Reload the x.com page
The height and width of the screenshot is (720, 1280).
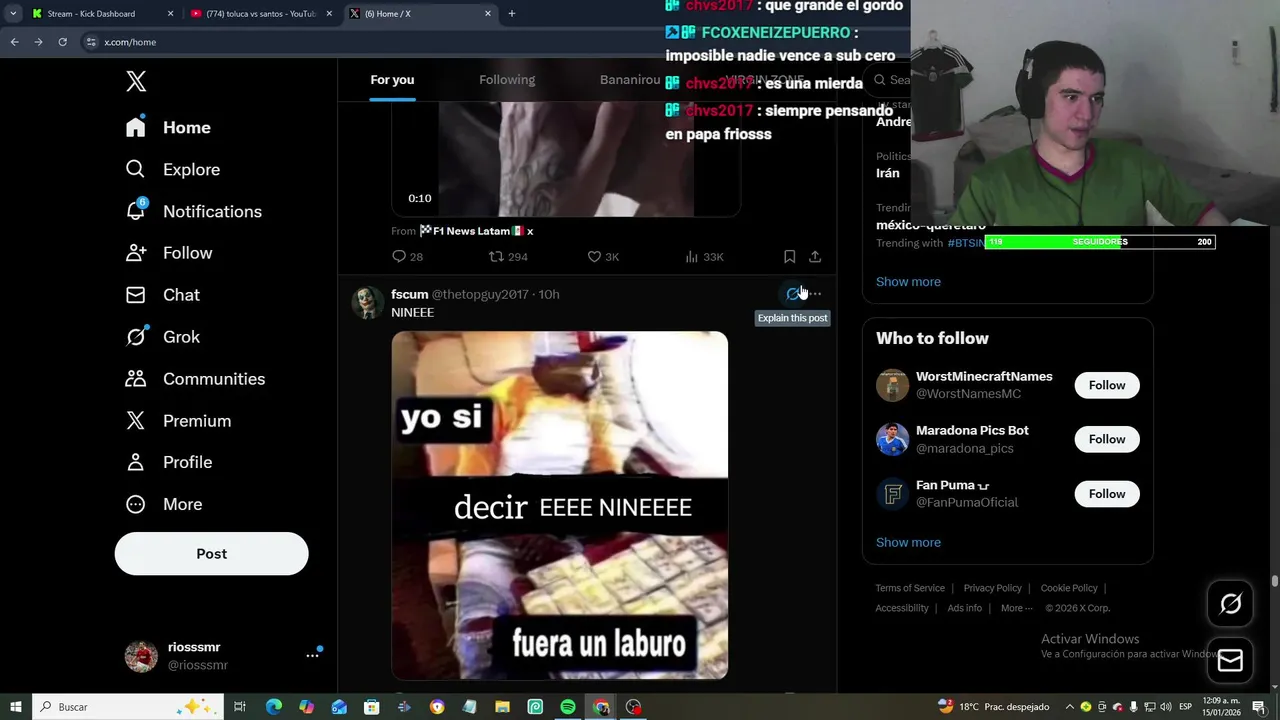pyautogui.click(x=62, y=42)
